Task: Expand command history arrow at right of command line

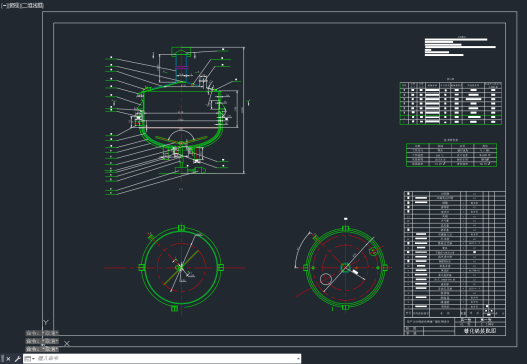Action: 298,359
